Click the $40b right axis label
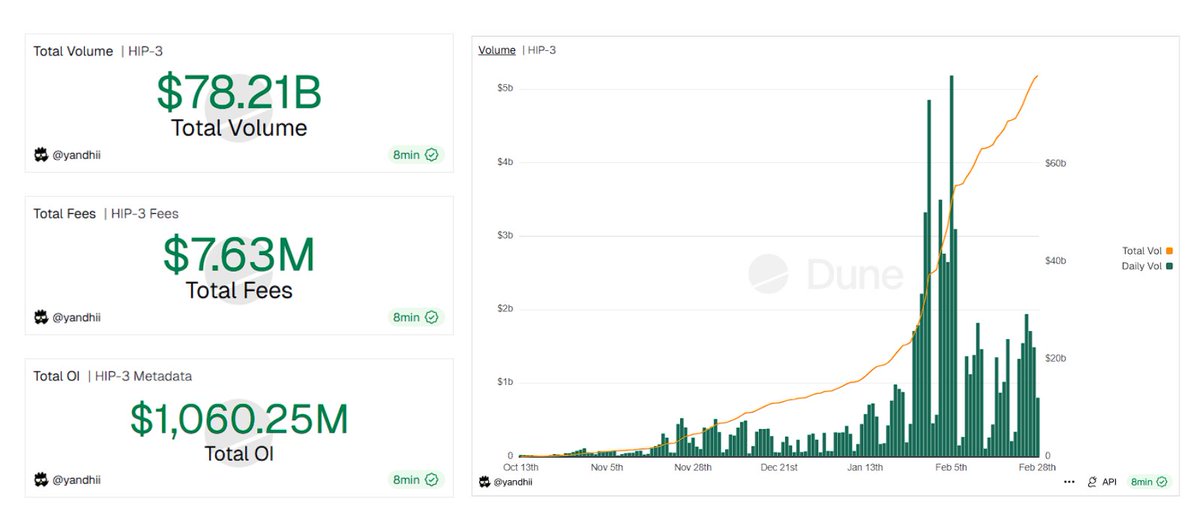 pos(1056,260)
